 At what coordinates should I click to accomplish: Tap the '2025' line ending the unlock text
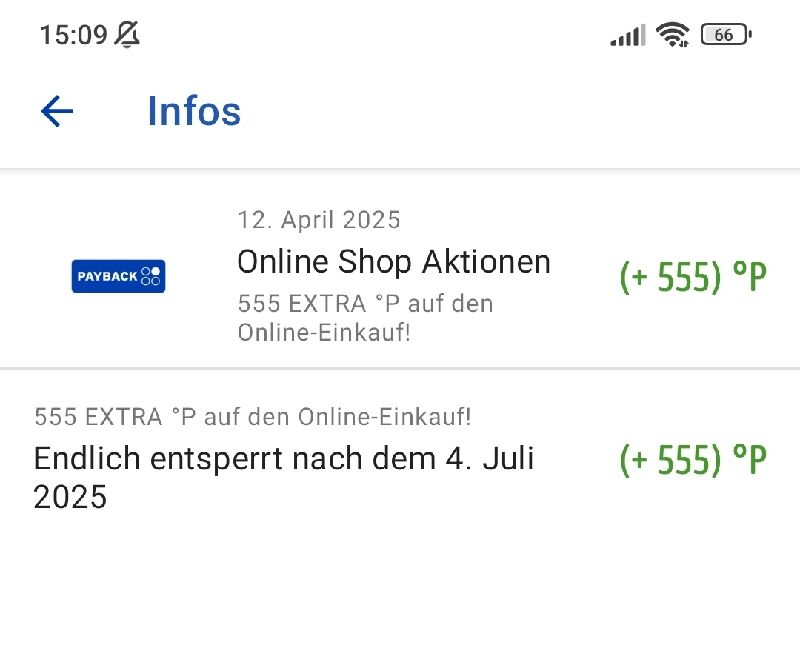click(70, 497)
